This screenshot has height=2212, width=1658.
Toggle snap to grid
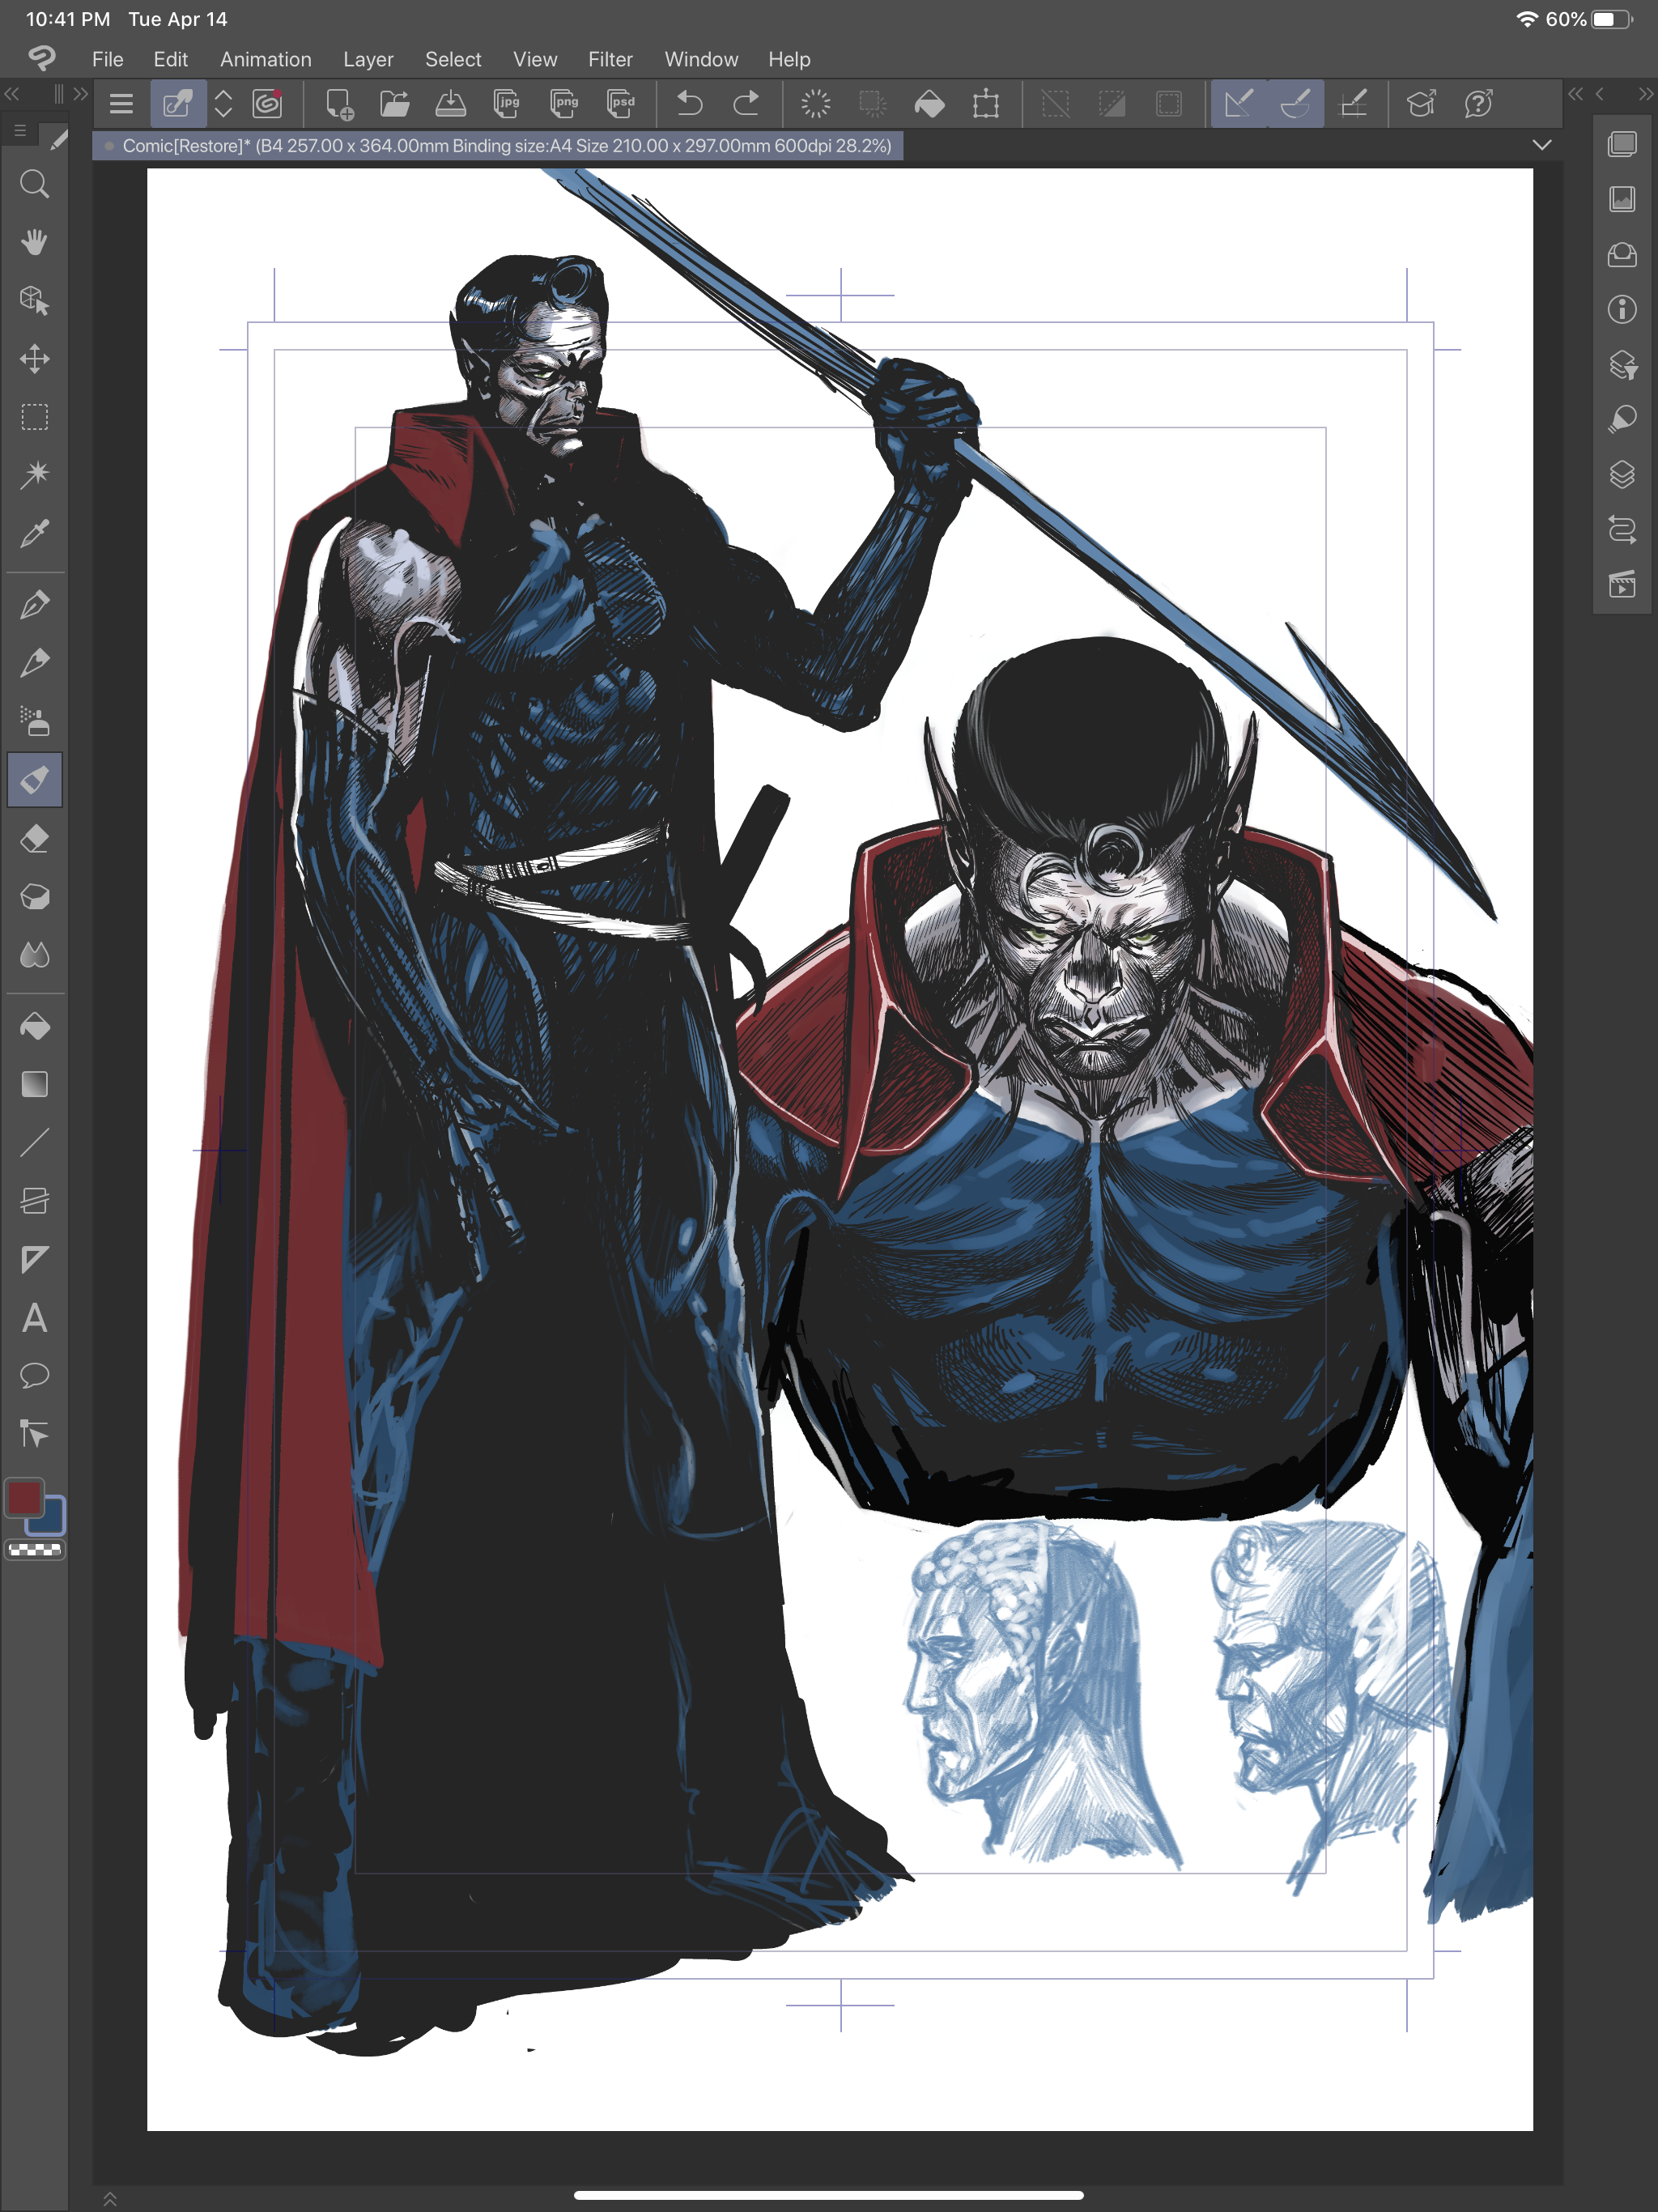(x=1353, y=103)
